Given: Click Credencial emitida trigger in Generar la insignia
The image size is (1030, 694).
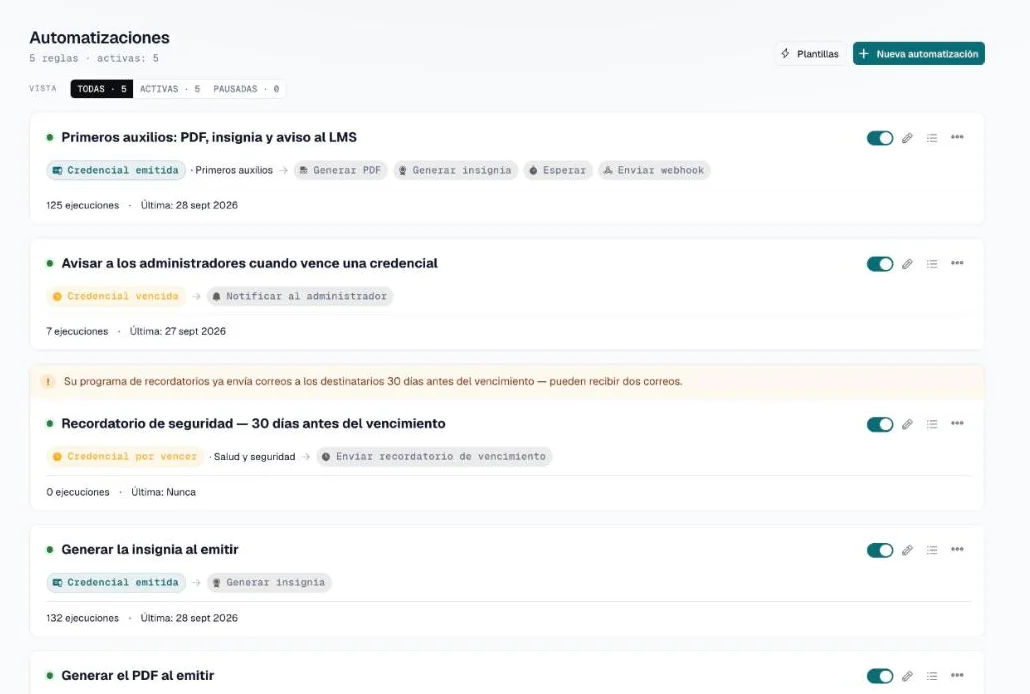Looking at the screenshot, I should coord(116,582).
